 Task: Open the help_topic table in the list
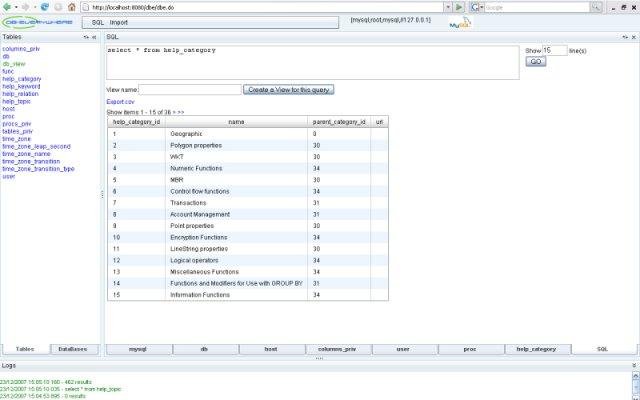17,101
